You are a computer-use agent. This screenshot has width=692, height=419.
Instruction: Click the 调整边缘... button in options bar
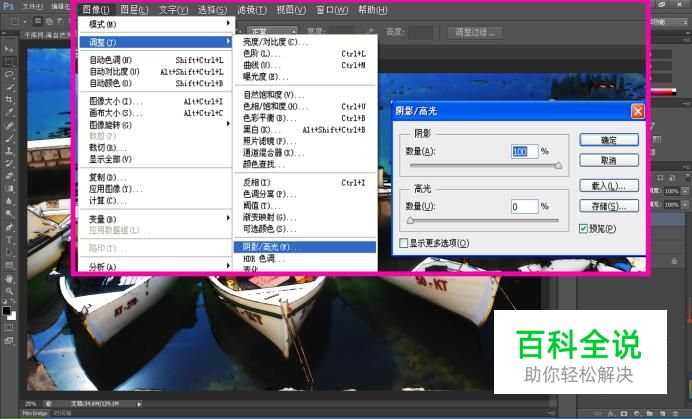(475, 32)
